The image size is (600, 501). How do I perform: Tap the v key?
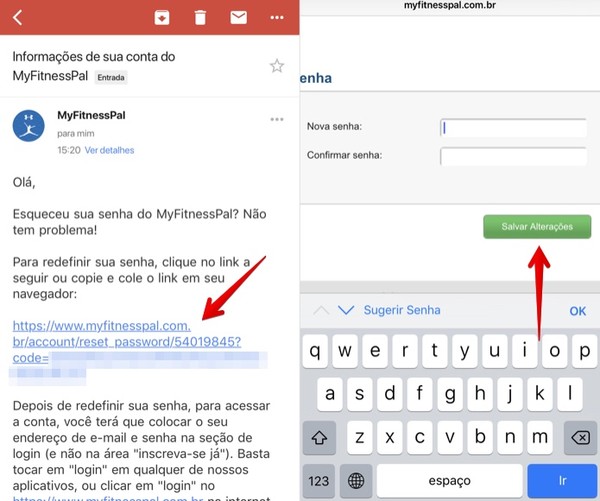[x=450, y=437]
